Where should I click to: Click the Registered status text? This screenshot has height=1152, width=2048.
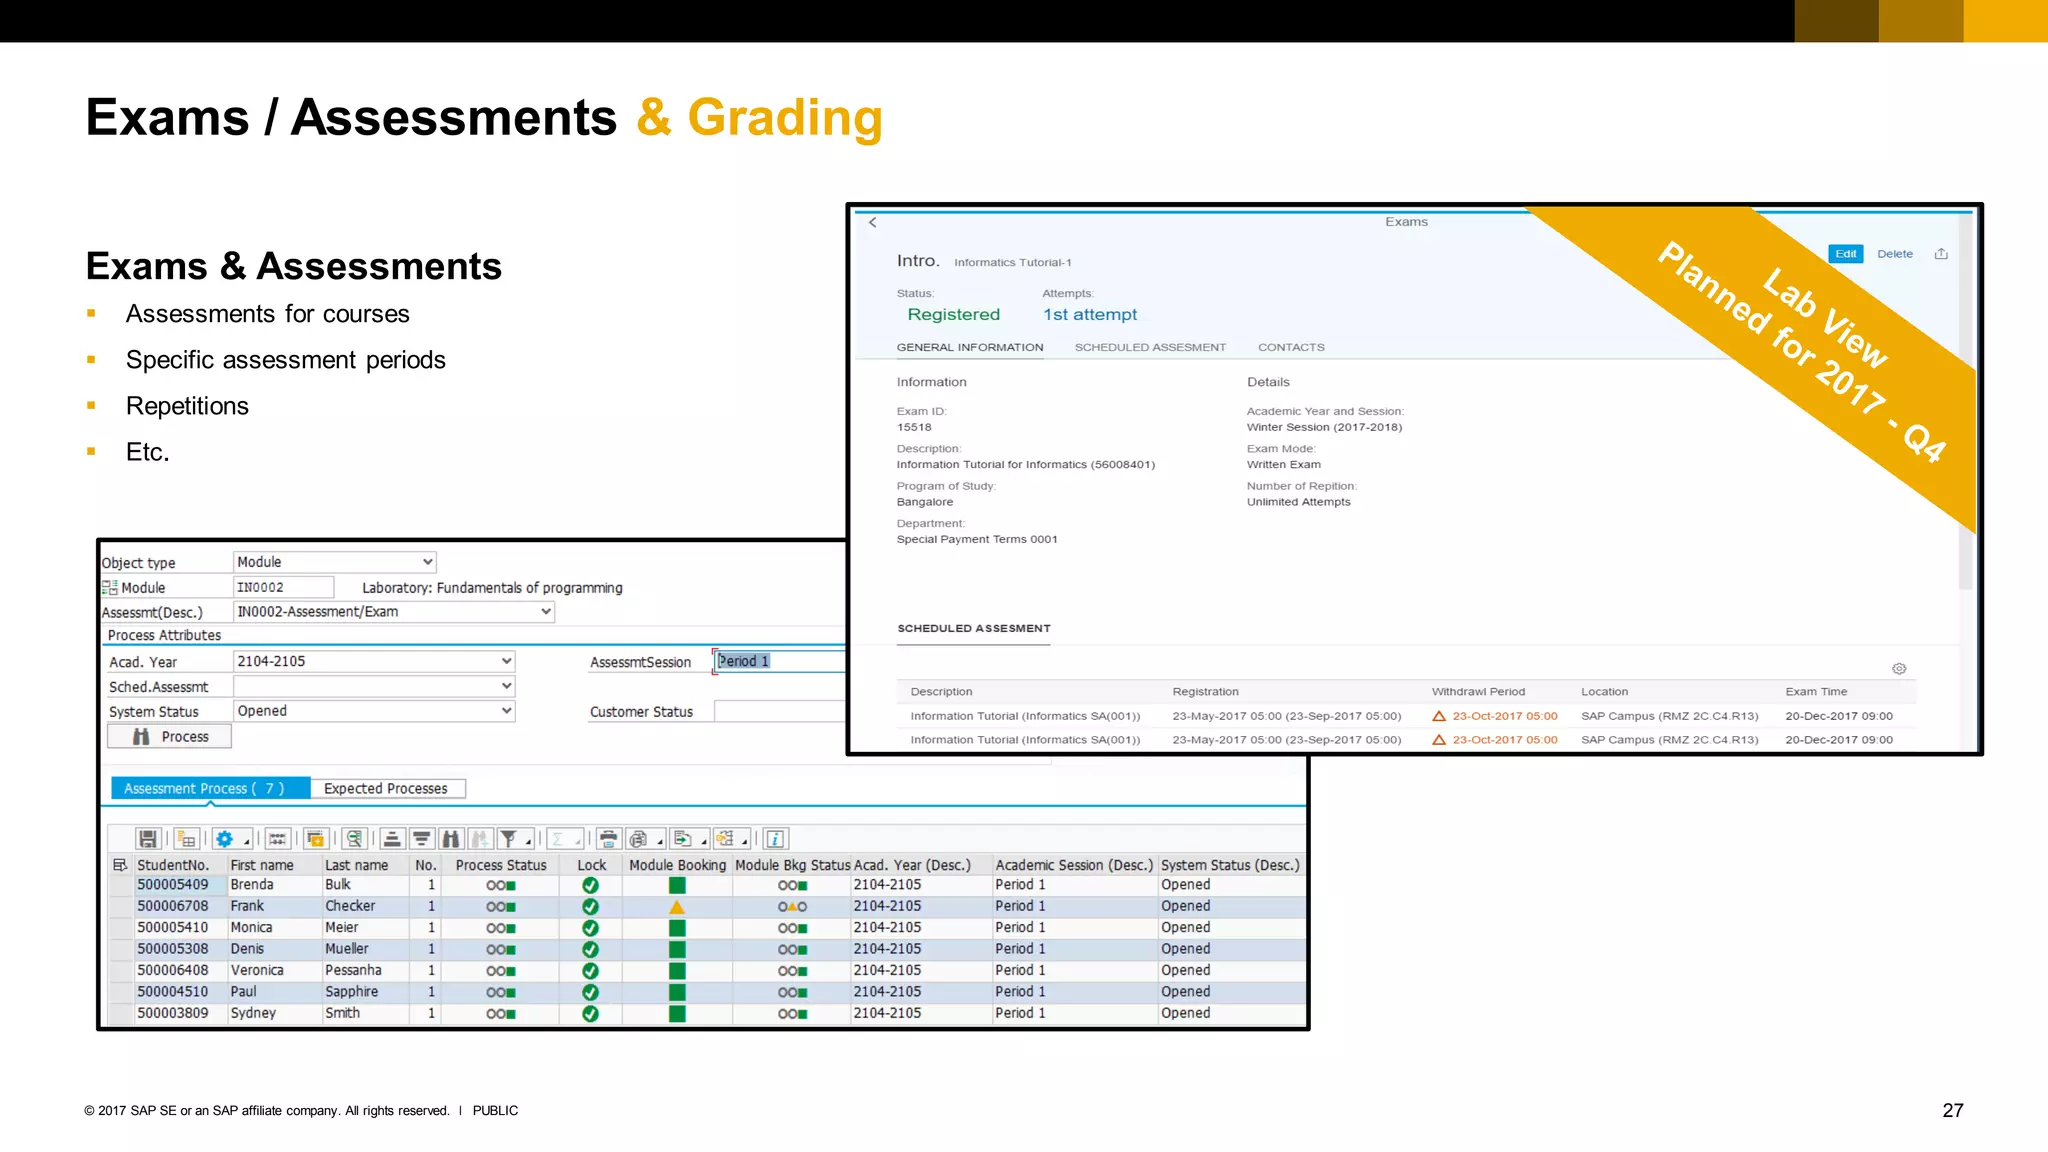pyautogui.click(x=954, y=314)
